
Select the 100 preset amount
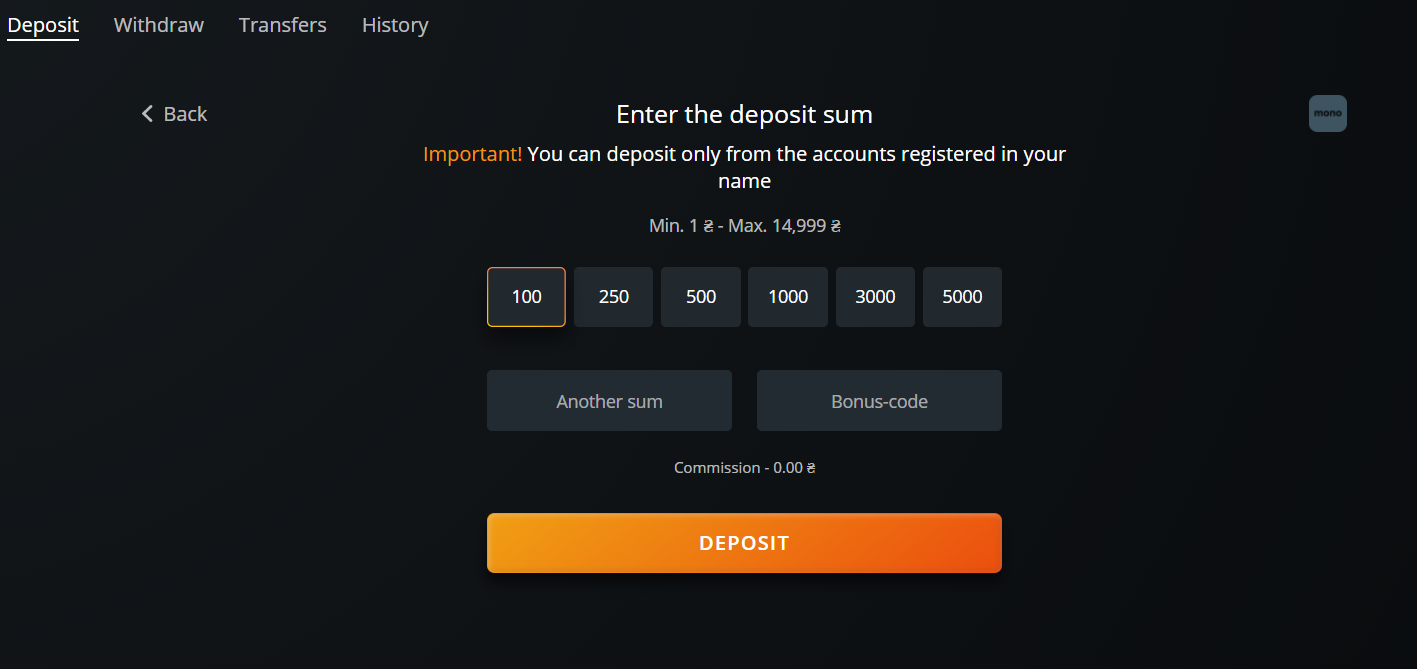(526, 297)
